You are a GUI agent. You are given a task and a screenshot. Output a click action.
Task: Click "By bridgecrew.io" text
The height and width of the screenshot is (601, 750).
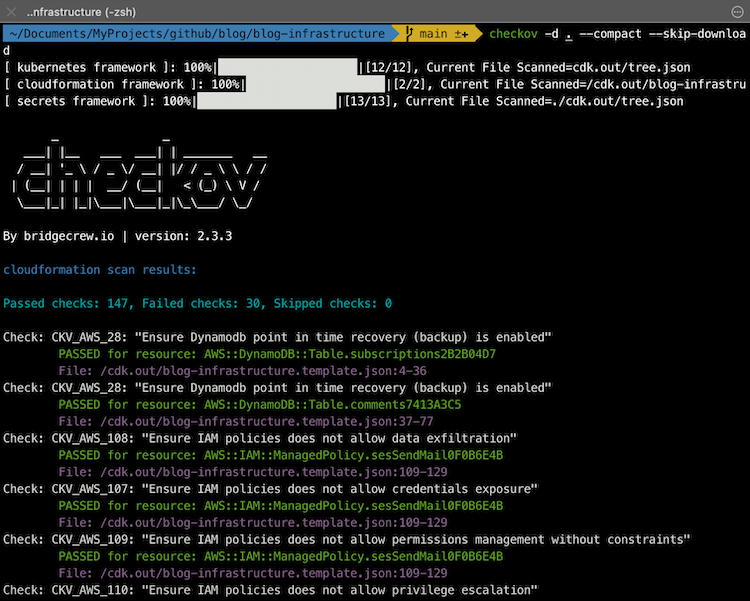point(58,236)
